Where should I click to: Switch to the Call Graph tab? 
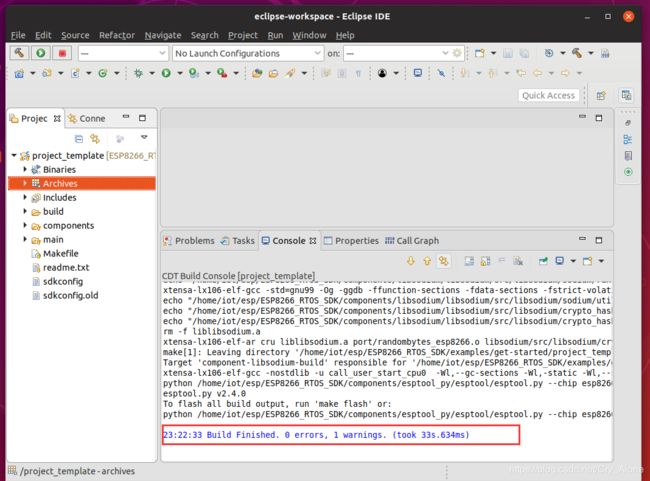(412, 241)
